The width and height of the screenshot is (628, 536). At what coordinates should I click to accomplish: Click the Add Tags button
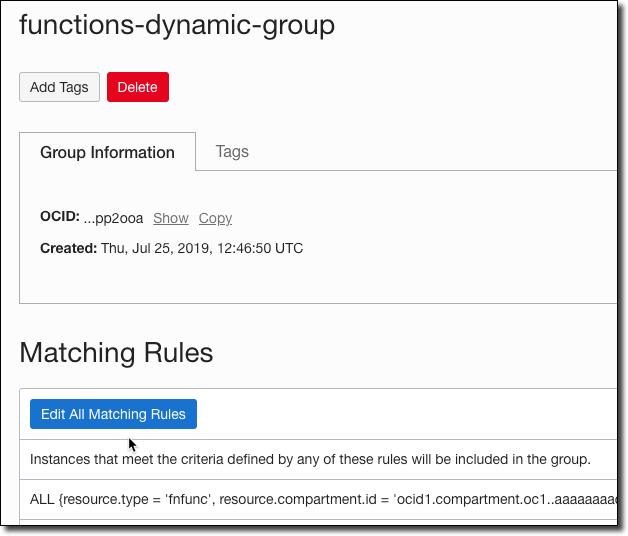(x=59, y=87)
